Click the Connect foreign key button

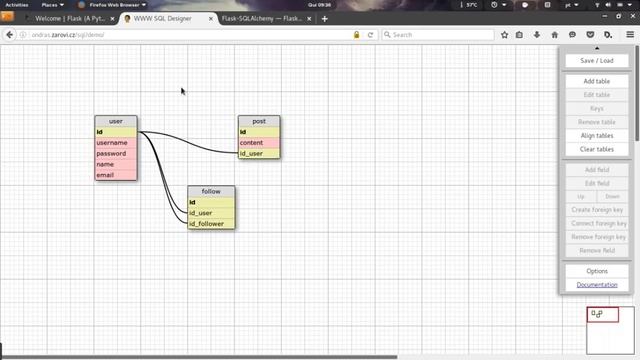click(597, 223)
